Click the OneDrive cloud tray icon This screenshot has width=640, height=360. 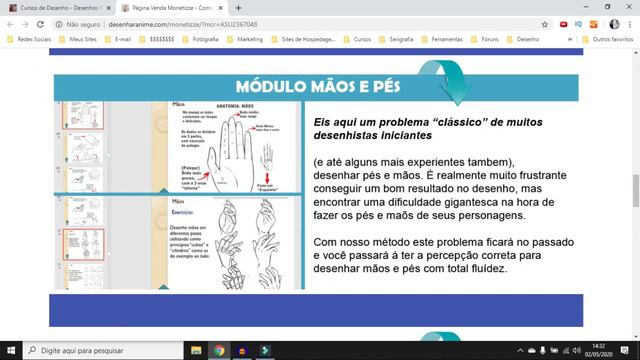531,351
